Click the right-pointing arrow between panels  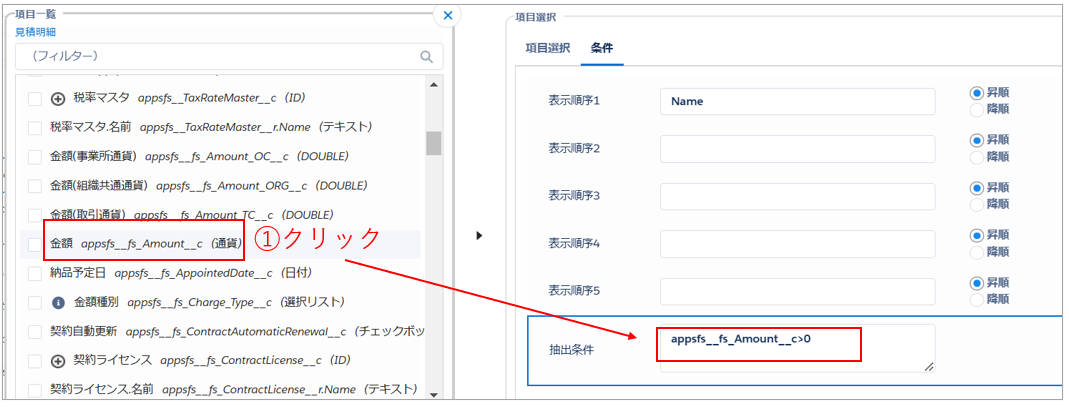pos(478,236)
